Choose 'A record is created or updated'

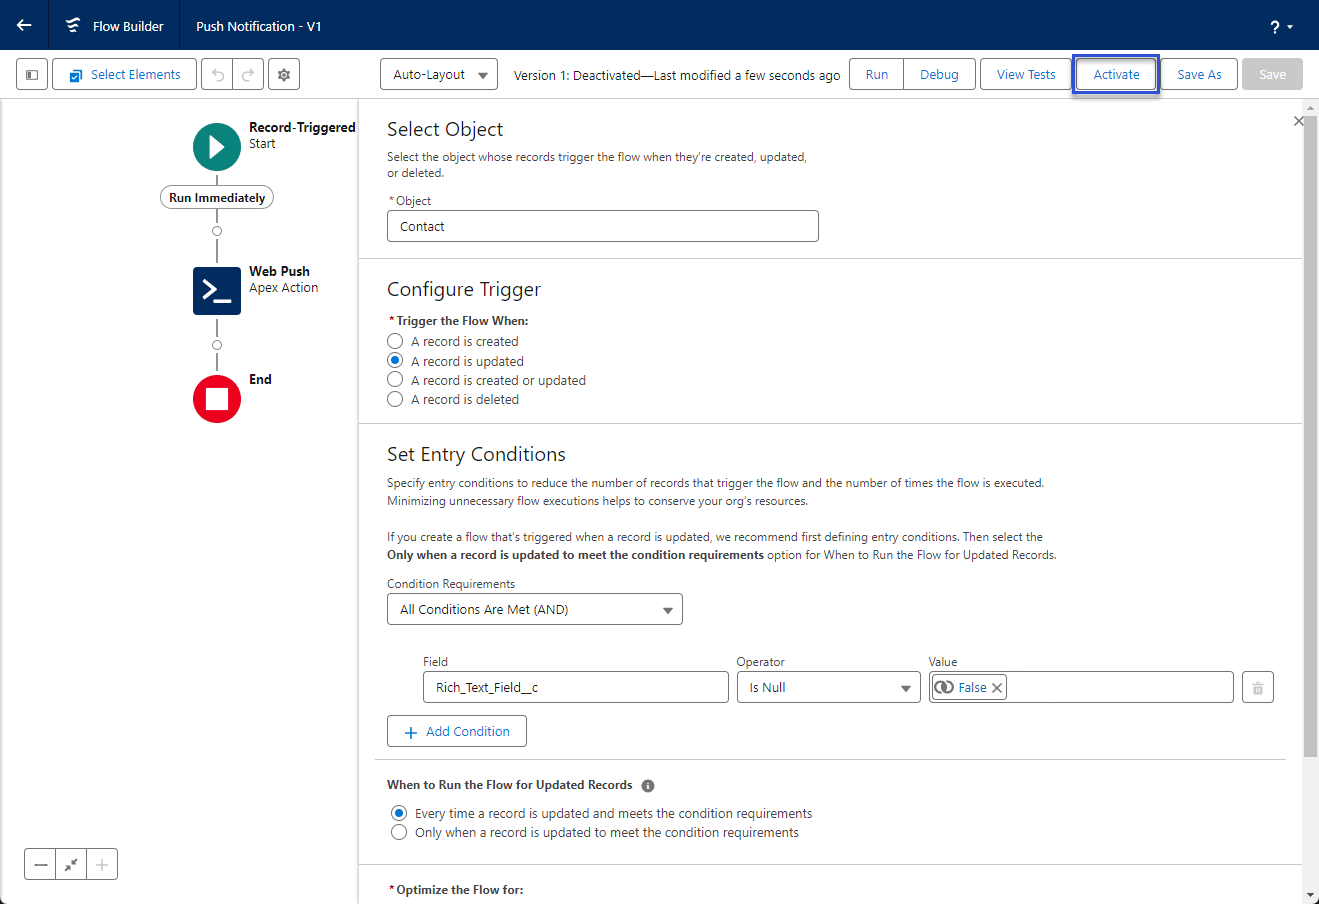click(x=396, y=380)
